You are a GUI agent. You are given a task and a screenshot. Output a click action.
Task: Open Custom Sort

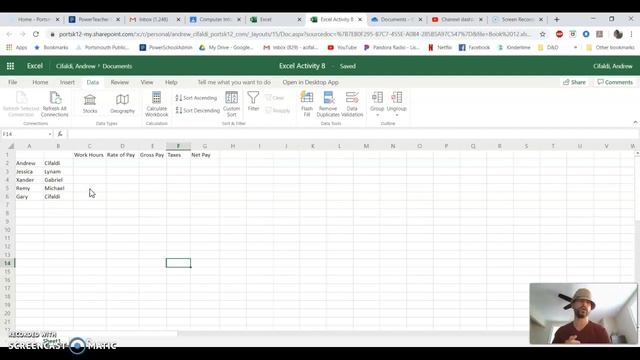pyautogui.click(x=231, y=104)
